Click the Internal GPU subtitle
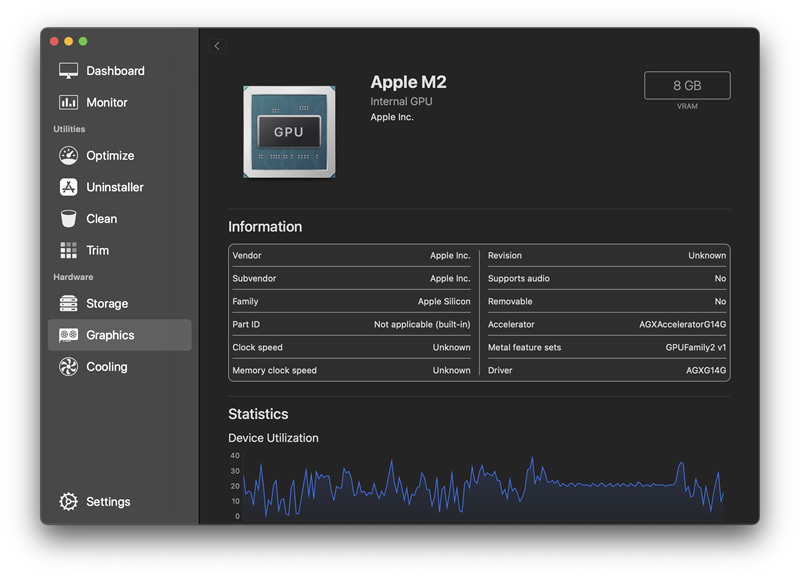The image size is (800, 578). click(x=402, y=102)
